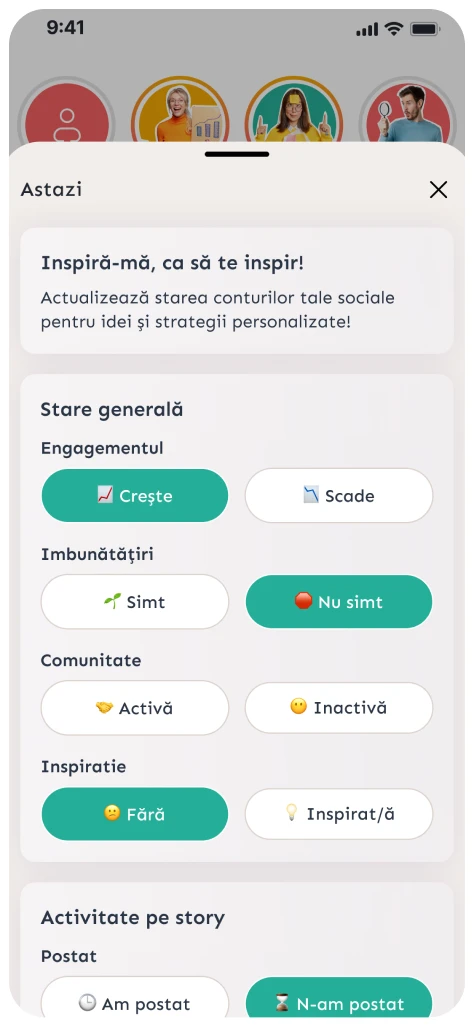Tap the Am postat story button
The width and height of the screenshot is (474, 1027).
(135, 1001)
